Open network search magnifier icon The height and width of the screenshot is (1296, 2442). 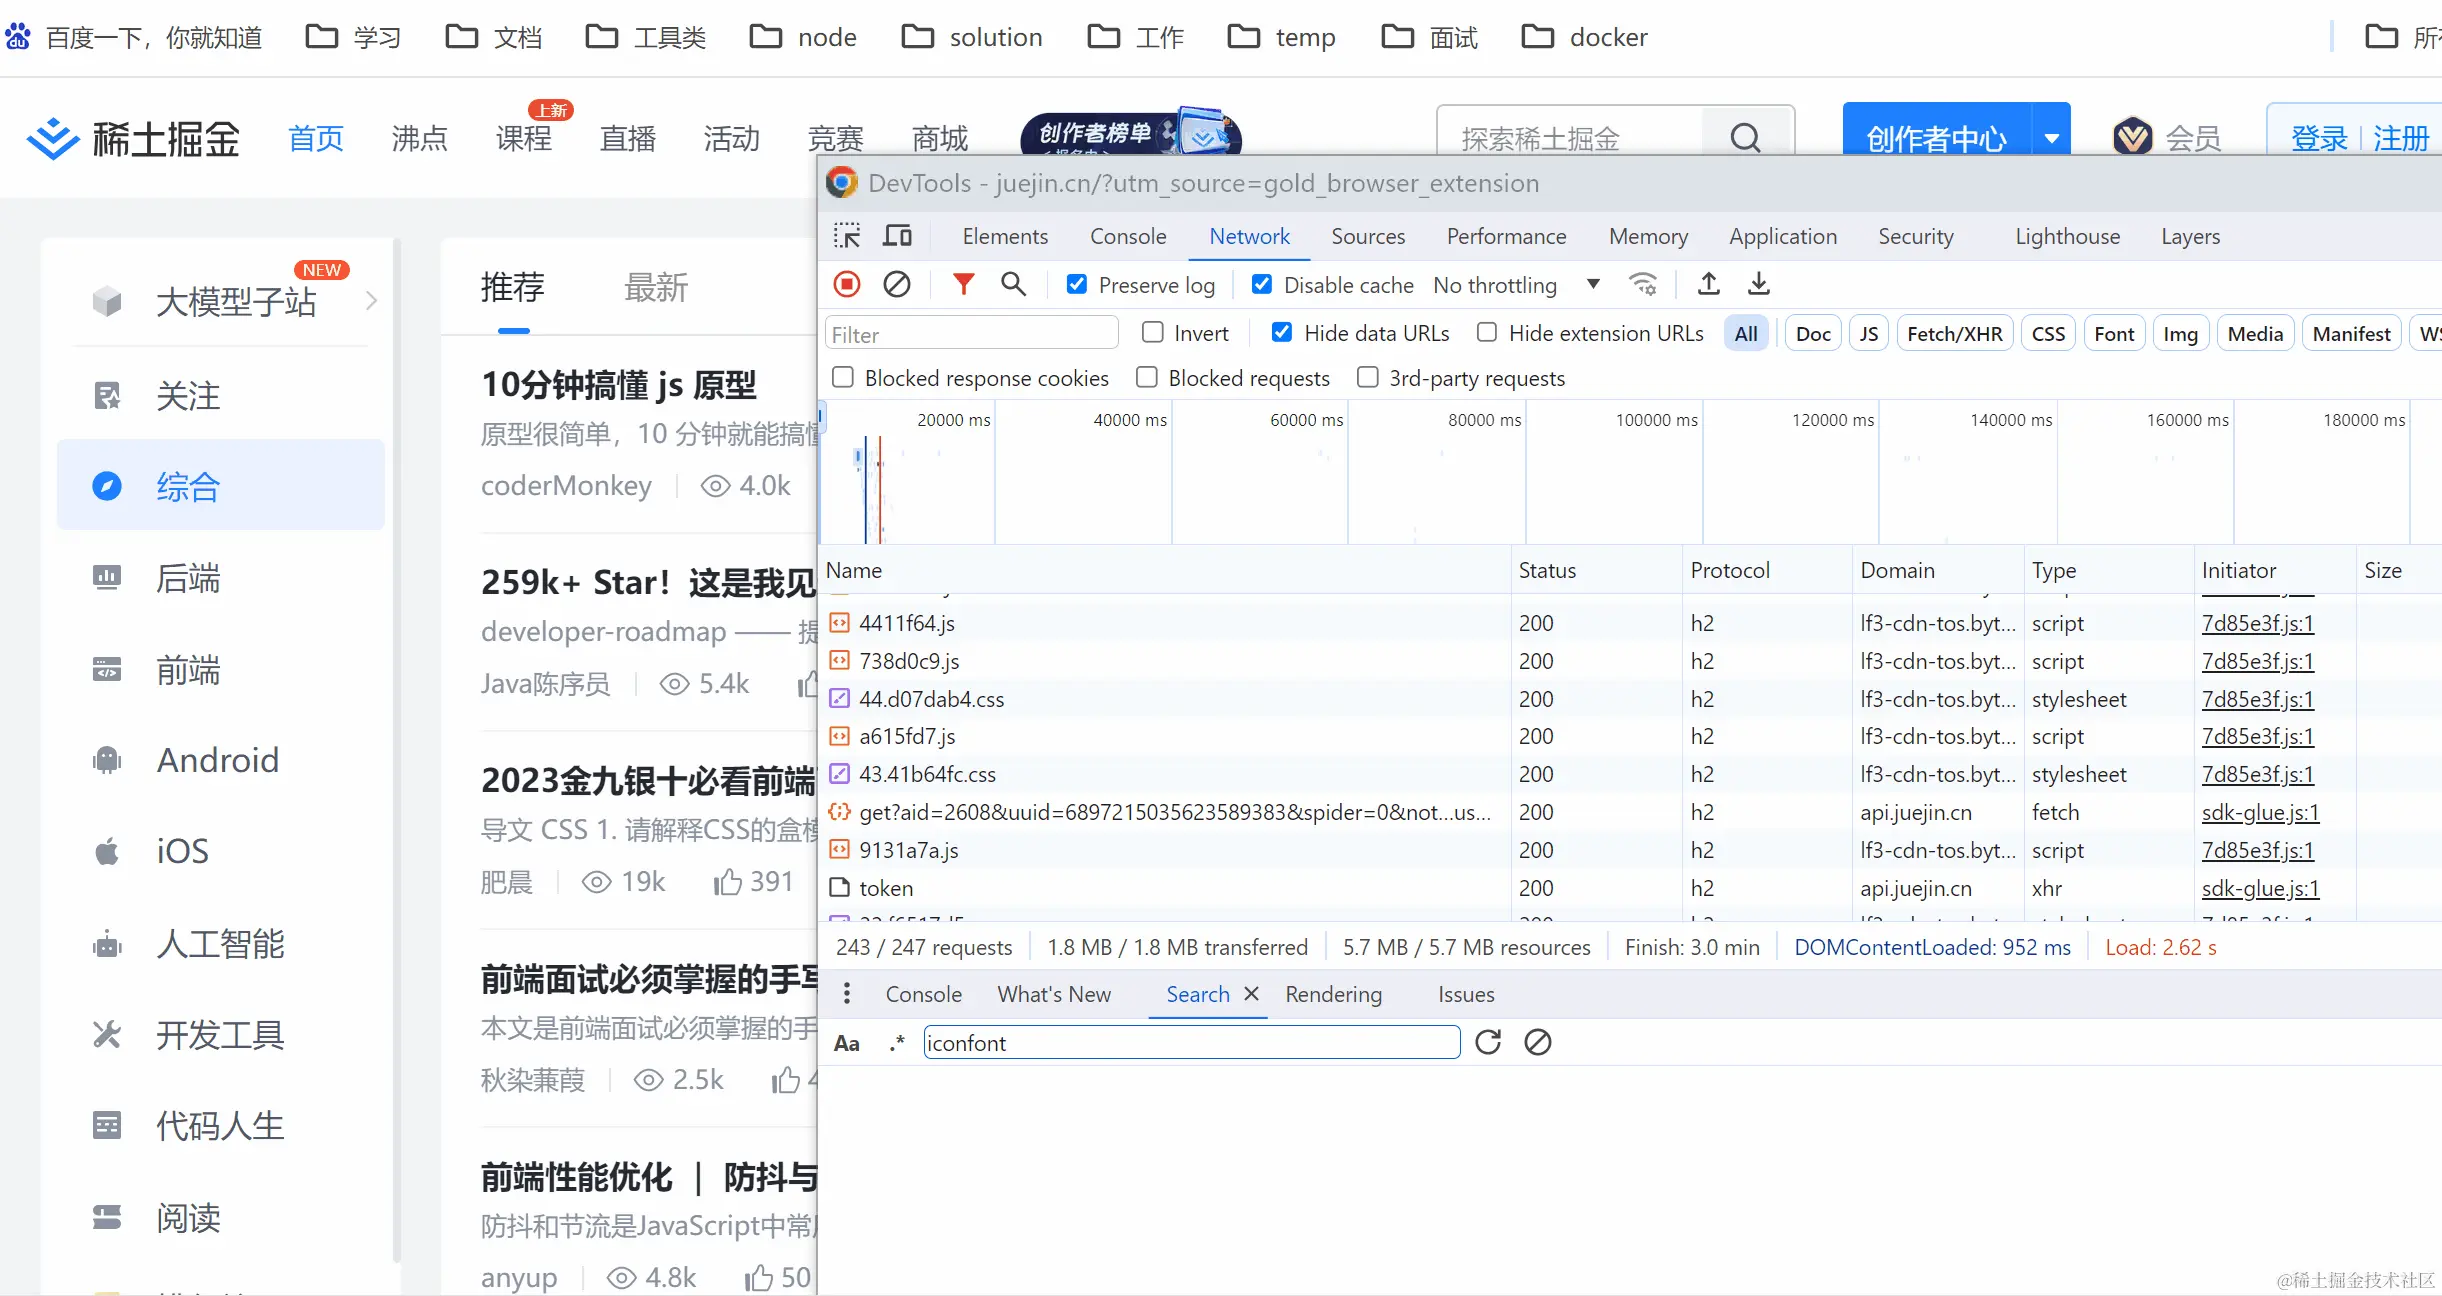pos(1013,285)
